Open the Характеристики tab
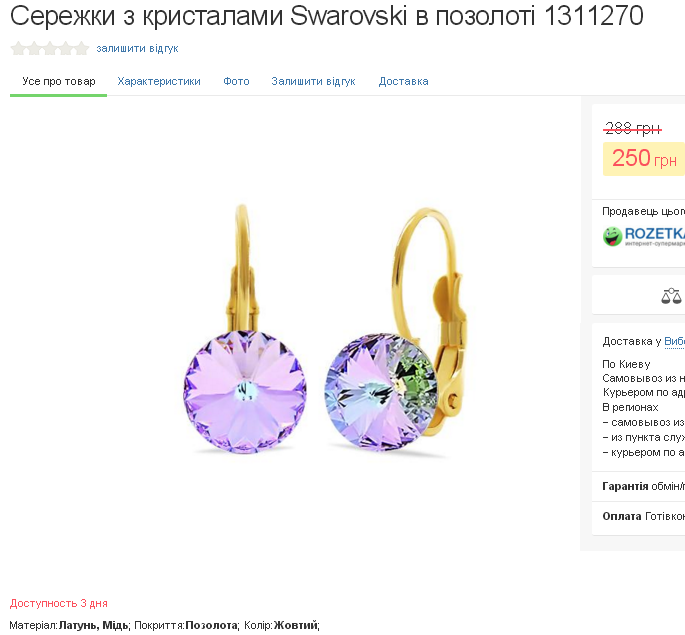The width and height of the screenshot is (685, 635). (x=159, y=81)
